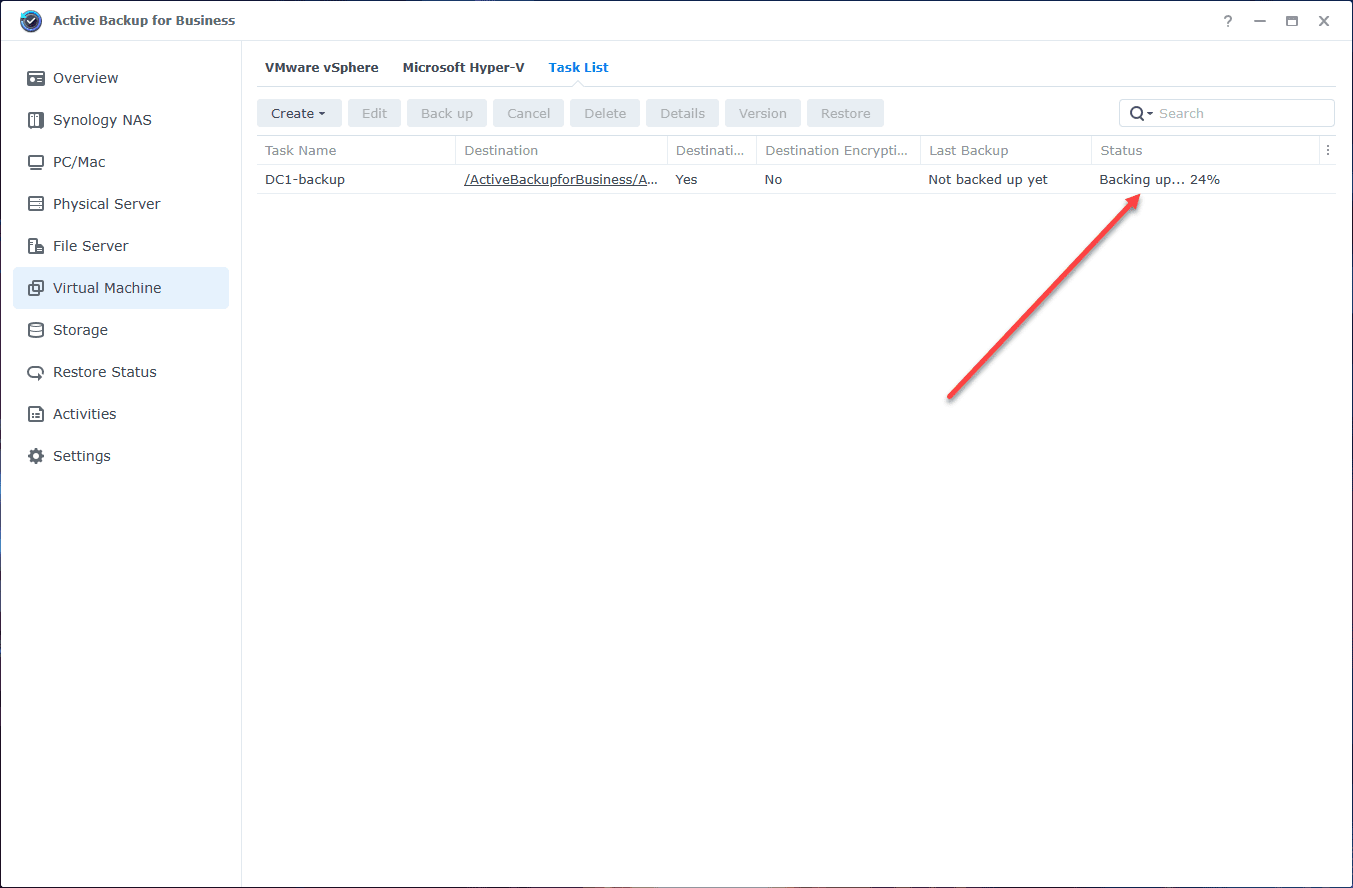1353x888 pixels.
Task: Select Virtual Machine in the sidebar
Action: [x=121, y=288]
